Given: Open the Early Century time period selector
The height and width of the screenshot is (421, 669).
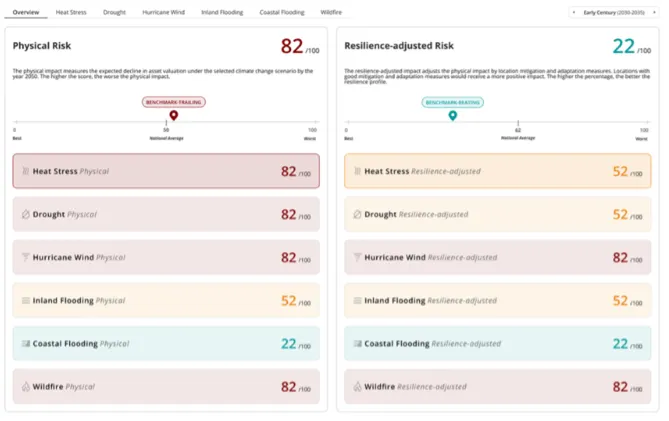Looking at the screenshot, I should [614, 12].
